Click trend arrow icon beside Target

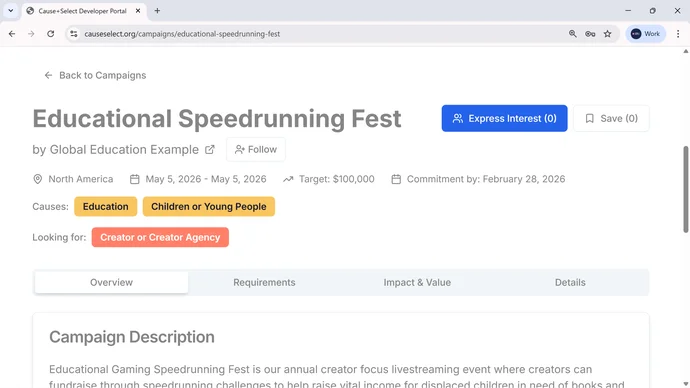(x=288, y=179)
